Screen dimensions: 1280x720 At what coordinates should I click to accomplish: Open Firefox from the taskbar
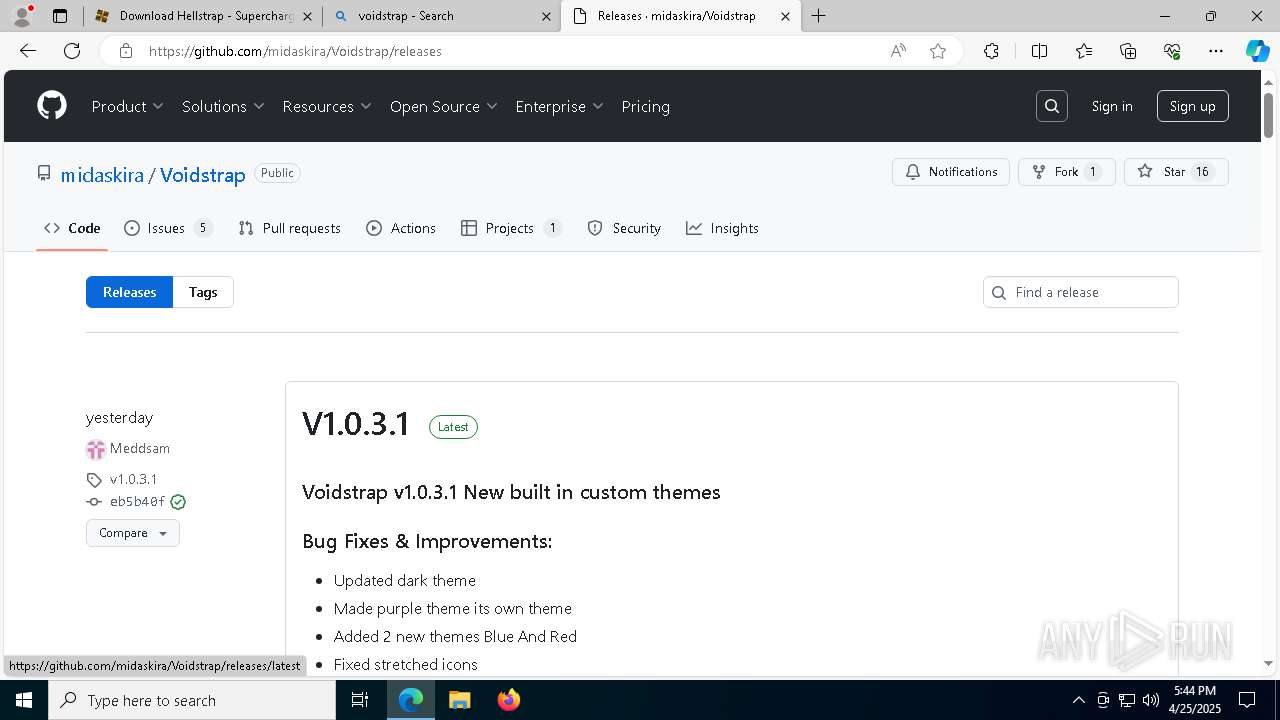[x=509, y=700]
